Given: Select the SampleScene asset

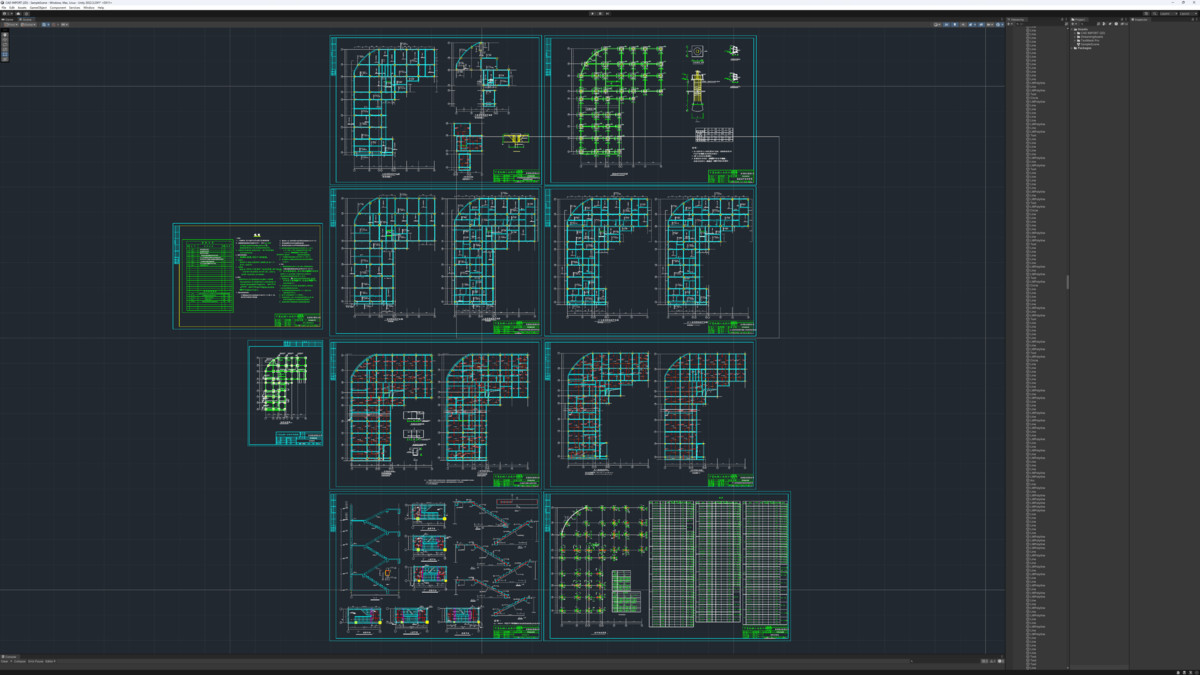Looking at the screenshot, I should 1089,45.
